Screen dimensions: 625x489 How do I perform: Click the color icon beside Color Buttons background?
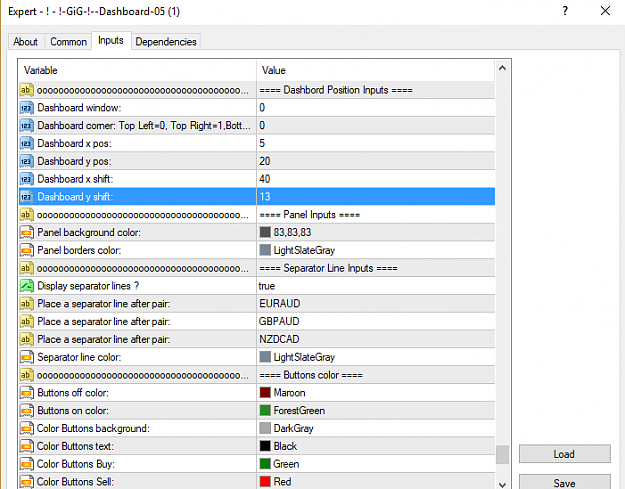pyautogui.click(x=26, y=428)
